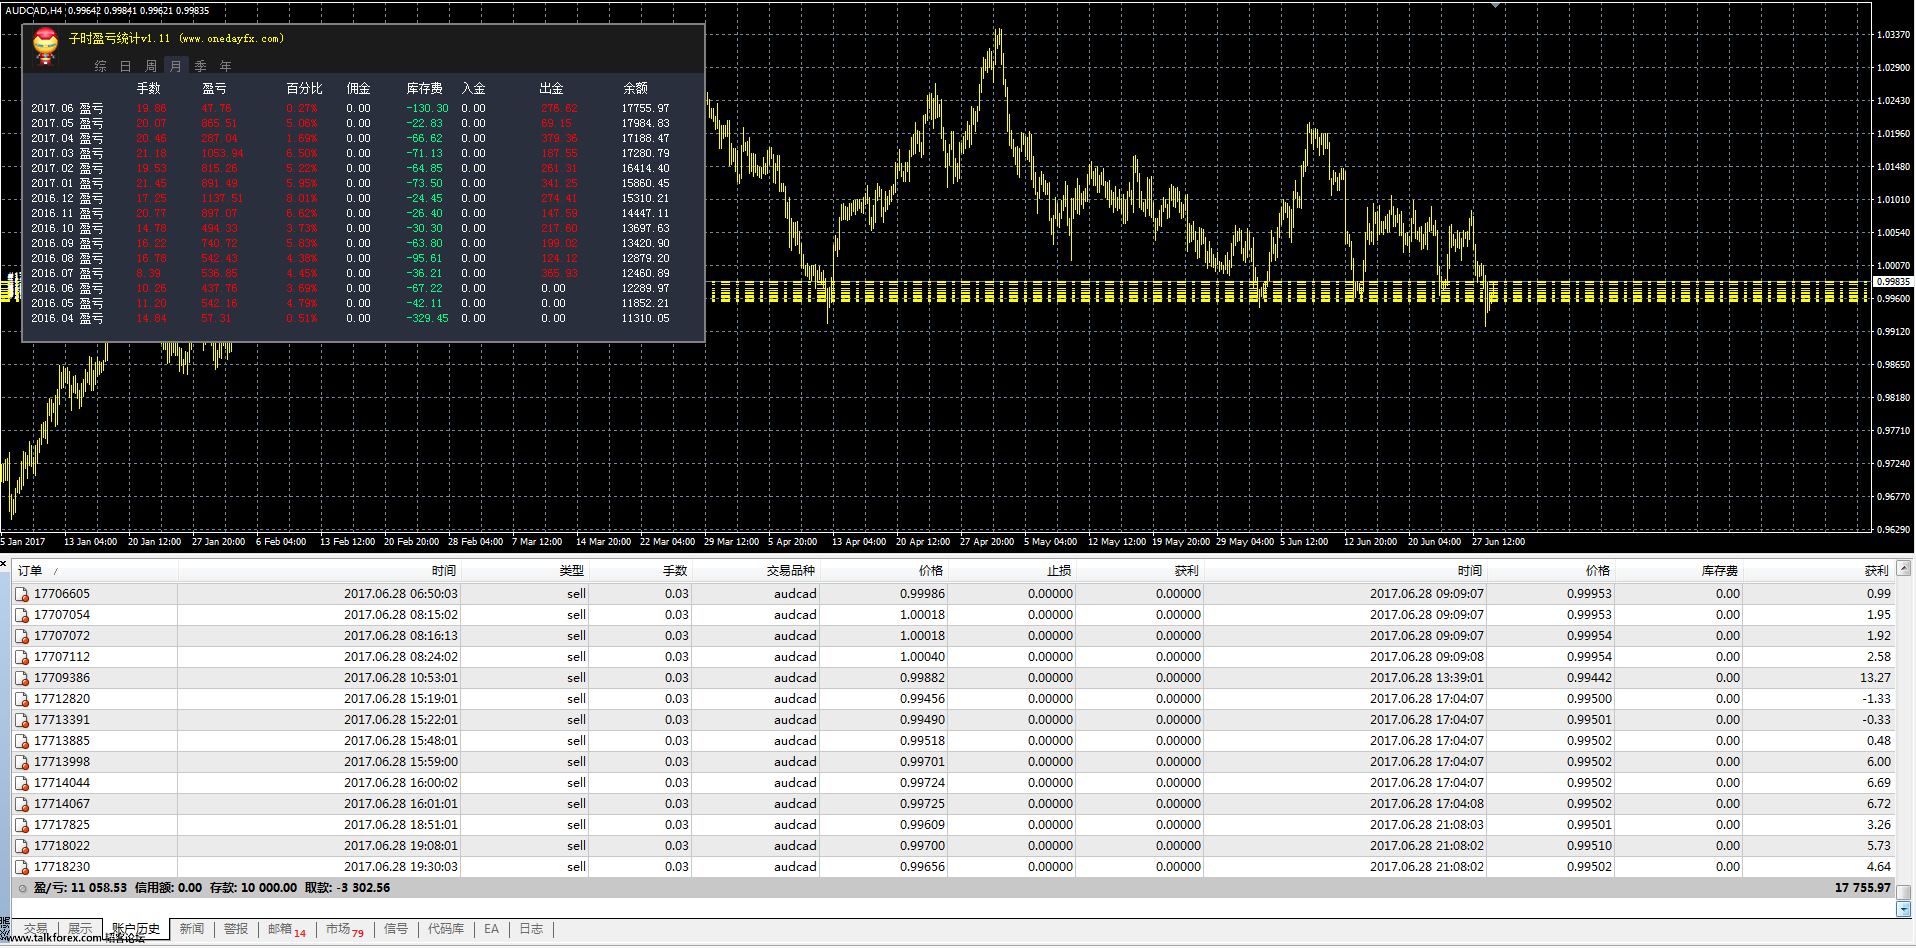Viewport: 1916px width, 948px height.
Task: Click the order icon for ticket 17707072
Action: (x=22, y=636)
